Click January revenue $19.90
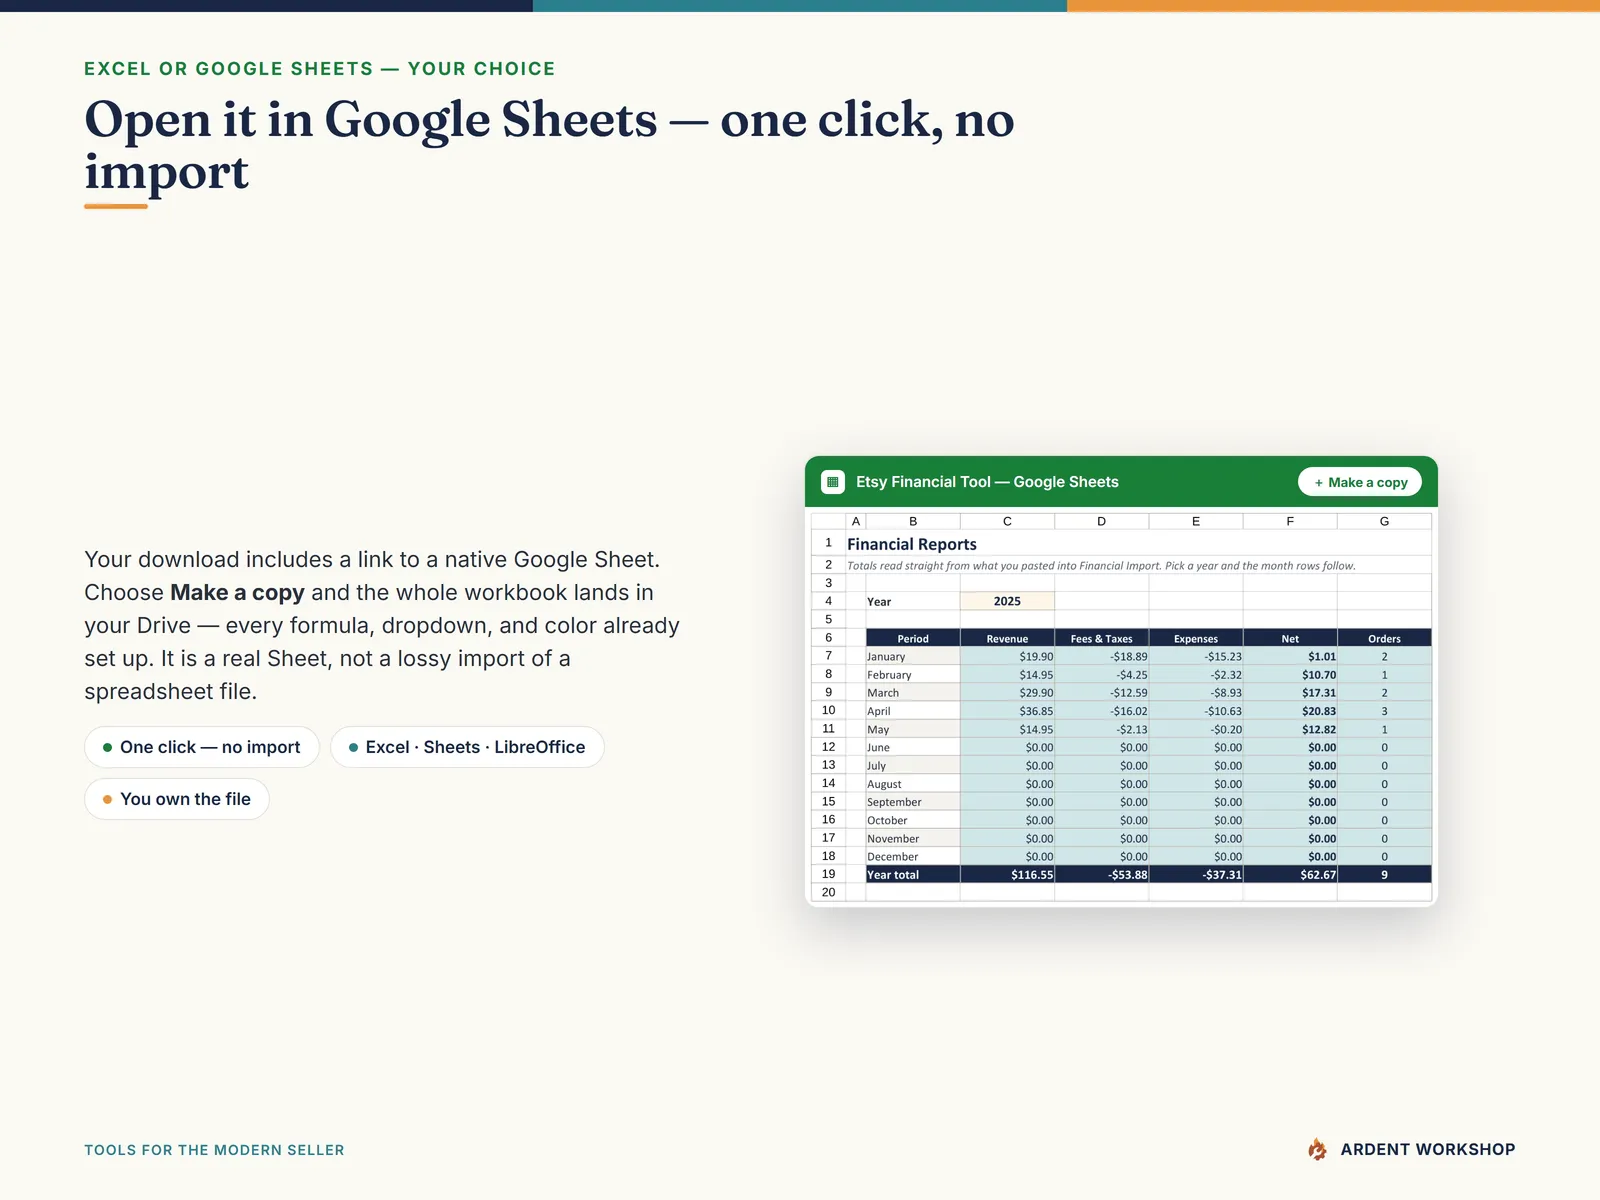Image resolution: width=1600 pixels, height=1200 pixels. [x=1007, y=656]
